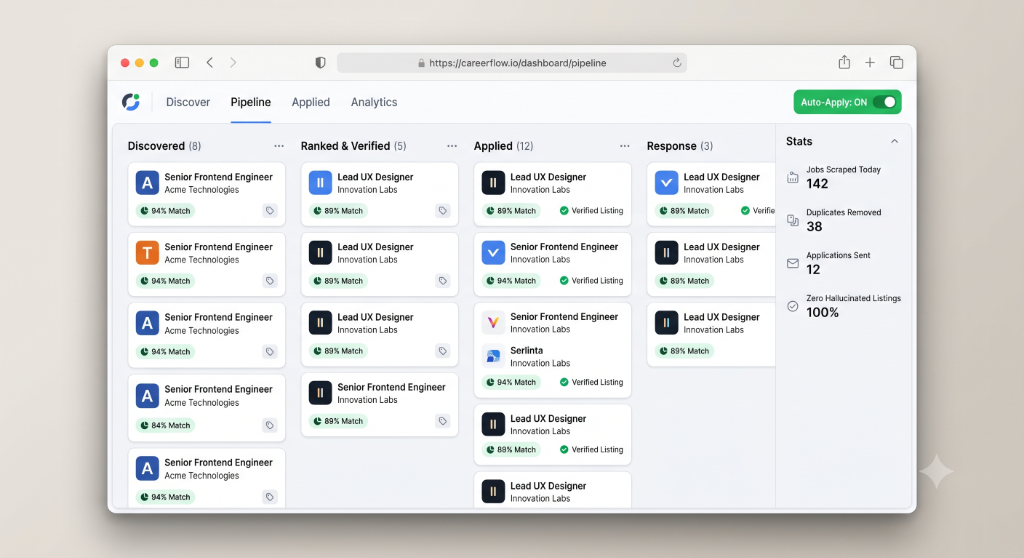Click the Applications Sent envelope icon
The image size is (1024, 558).
click(793, 263)
